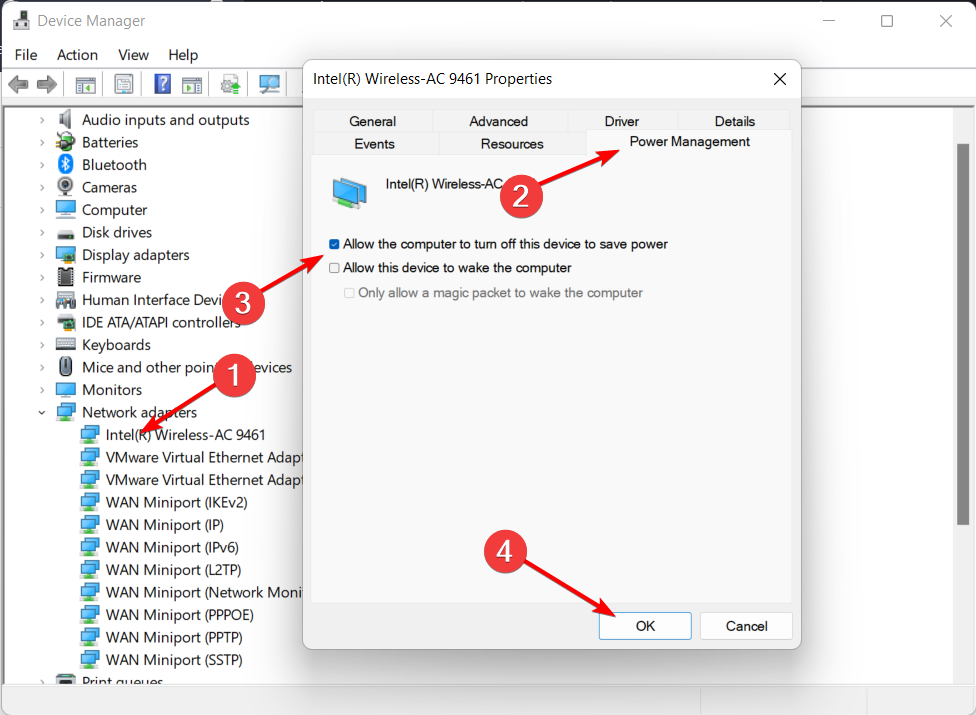This screenshot has width=976, height=715.
Task: Click the Device Manager title bar icon
Action: point(21,21)
